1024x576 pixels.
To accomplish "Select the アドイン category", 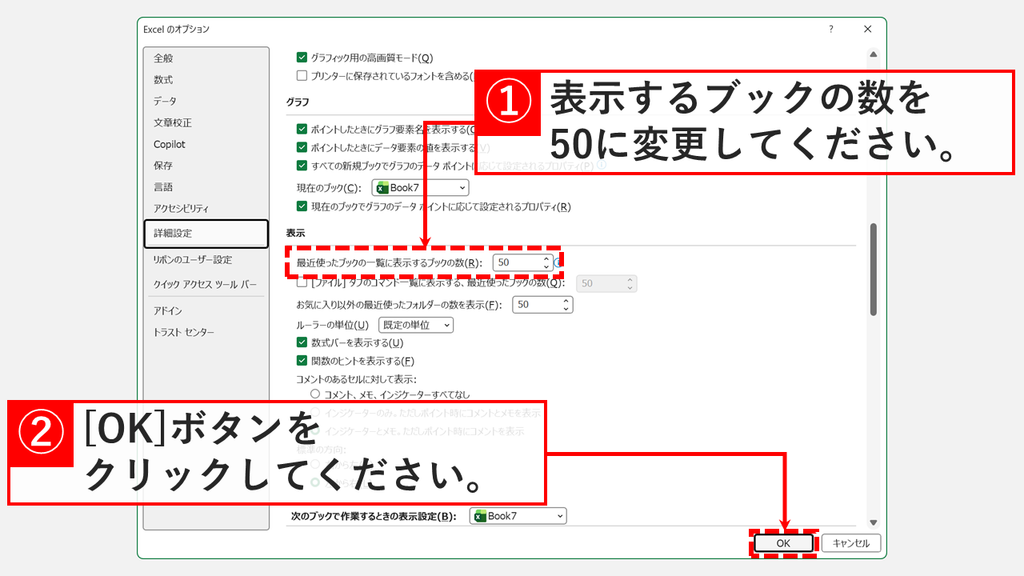I will [168, 311].
